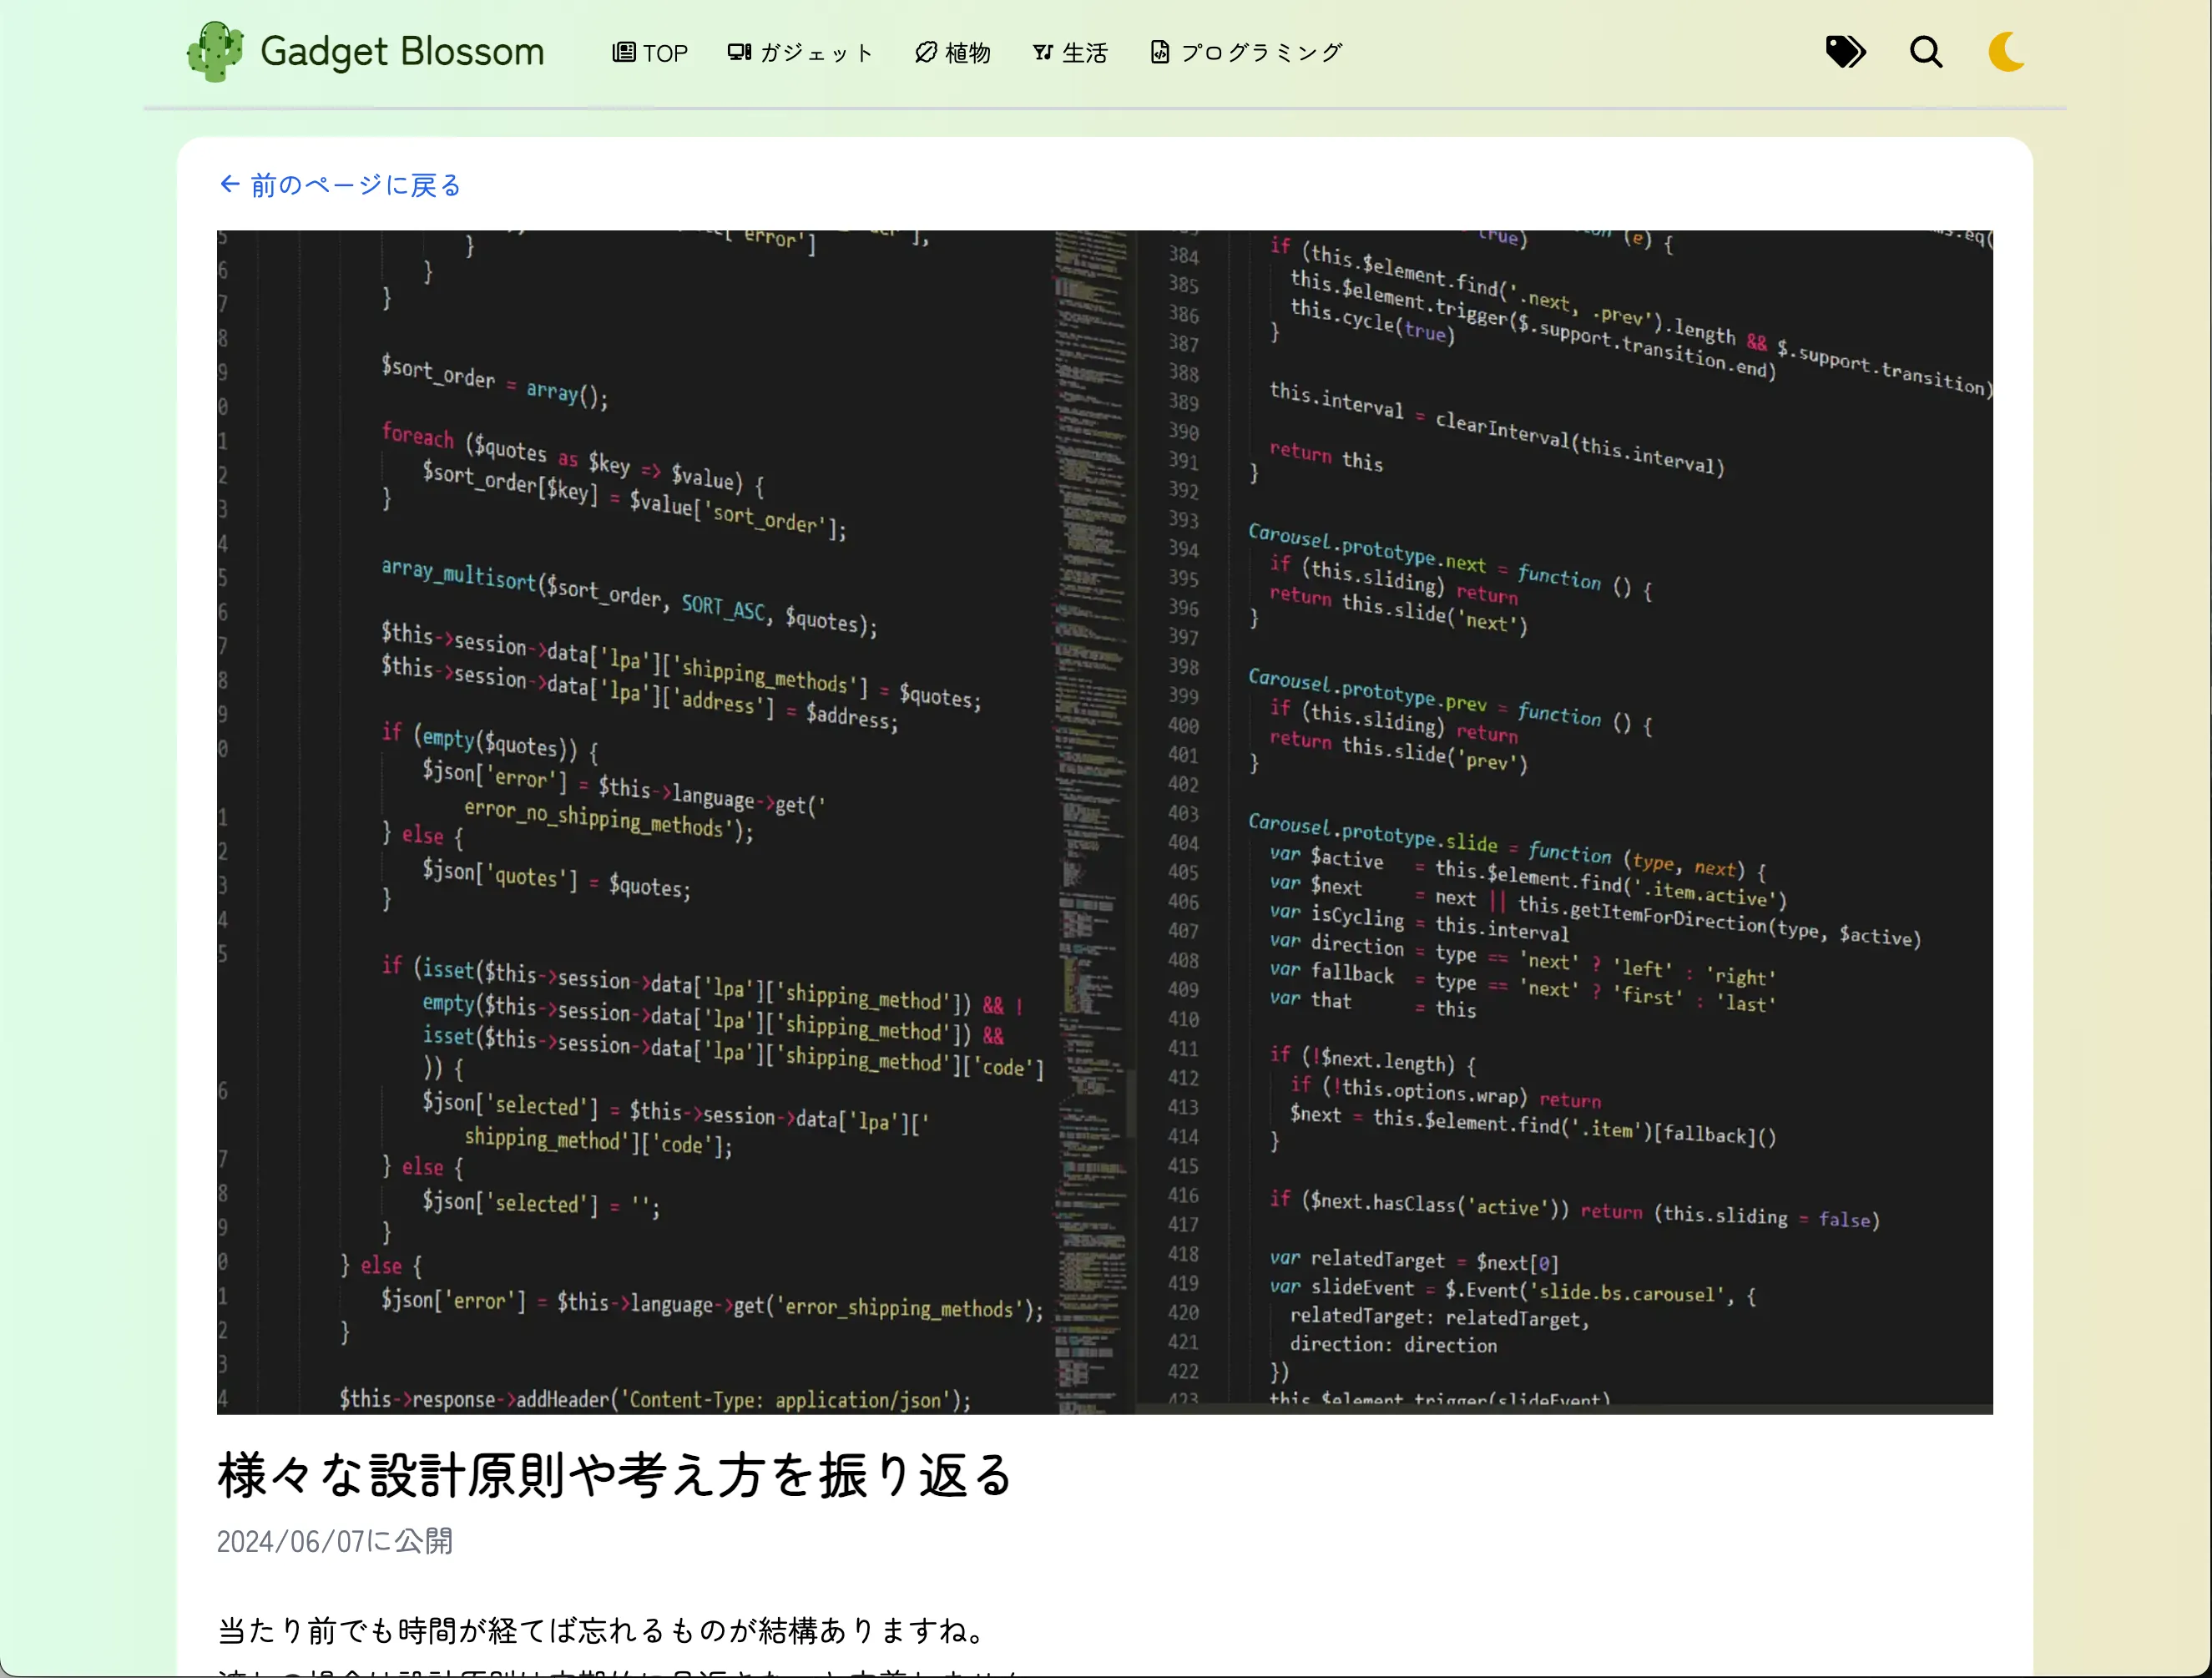Open the tags list icon
Image resolution: width=2212 pixels, height=1678 pixels.
(x=1845, y=52)
